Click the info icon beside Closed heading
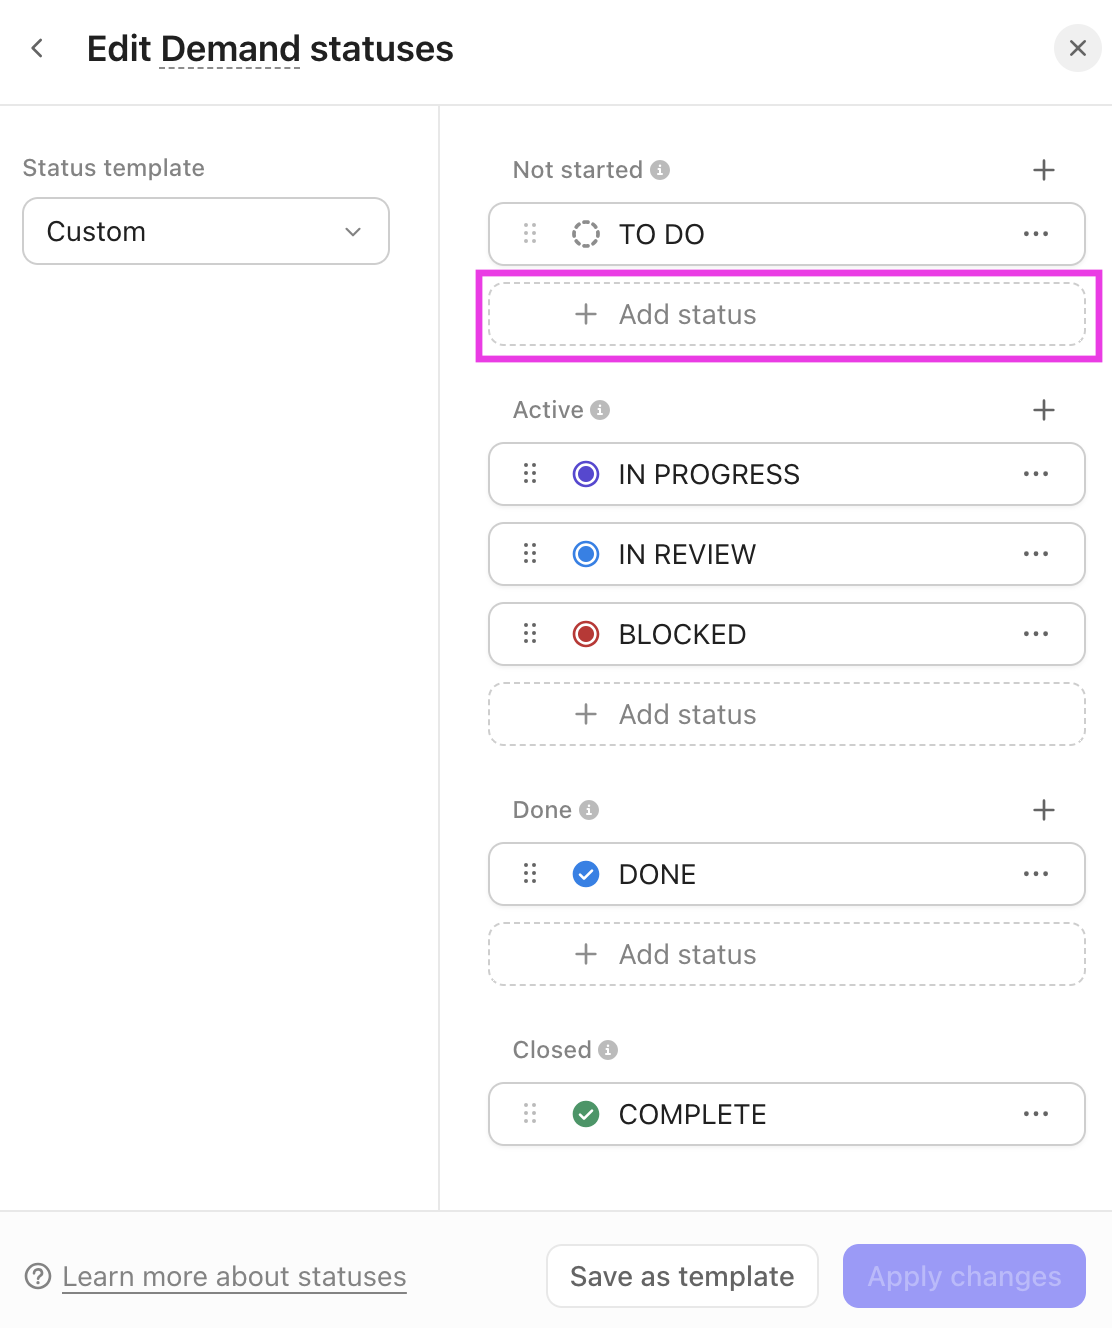This screenshot has width=1112, height=1328. (x=607, y=1049)
